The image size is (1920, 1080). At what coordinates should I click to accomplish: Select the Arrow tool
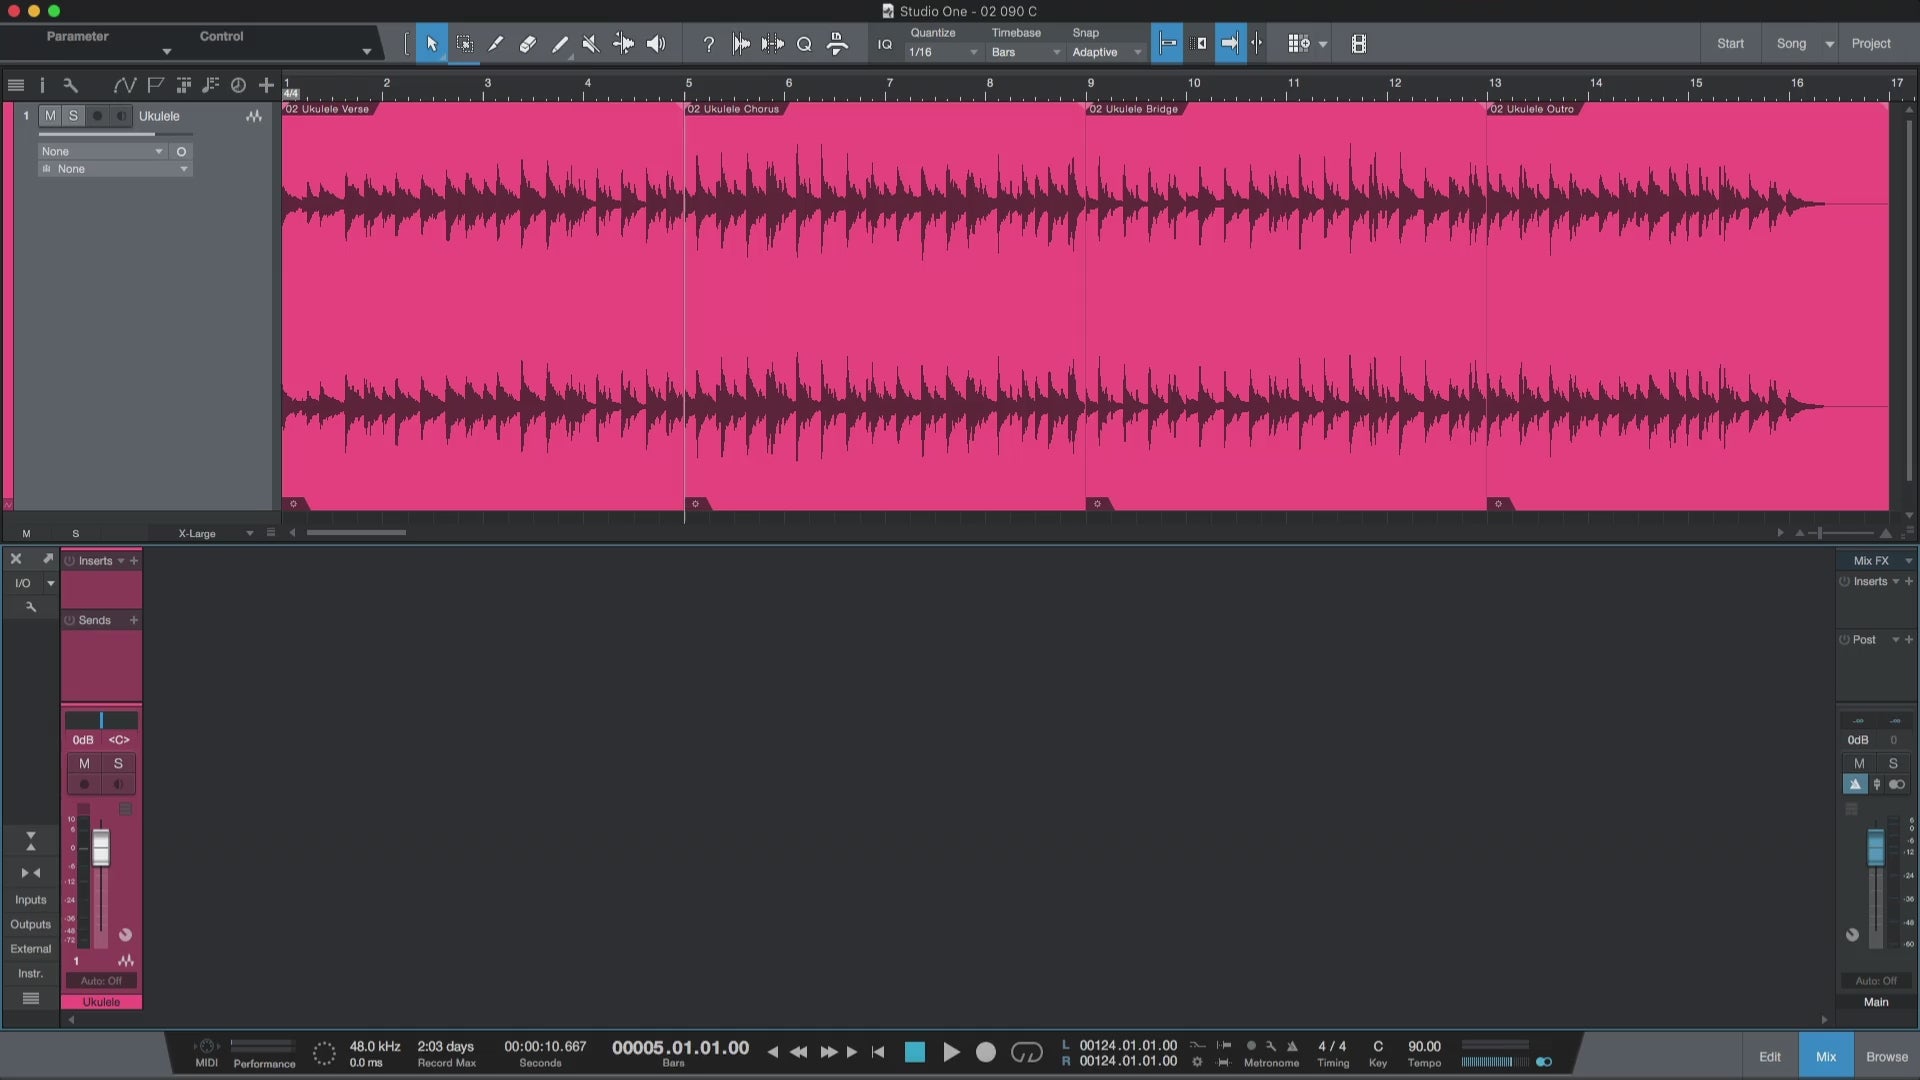[x=432, y=44]
